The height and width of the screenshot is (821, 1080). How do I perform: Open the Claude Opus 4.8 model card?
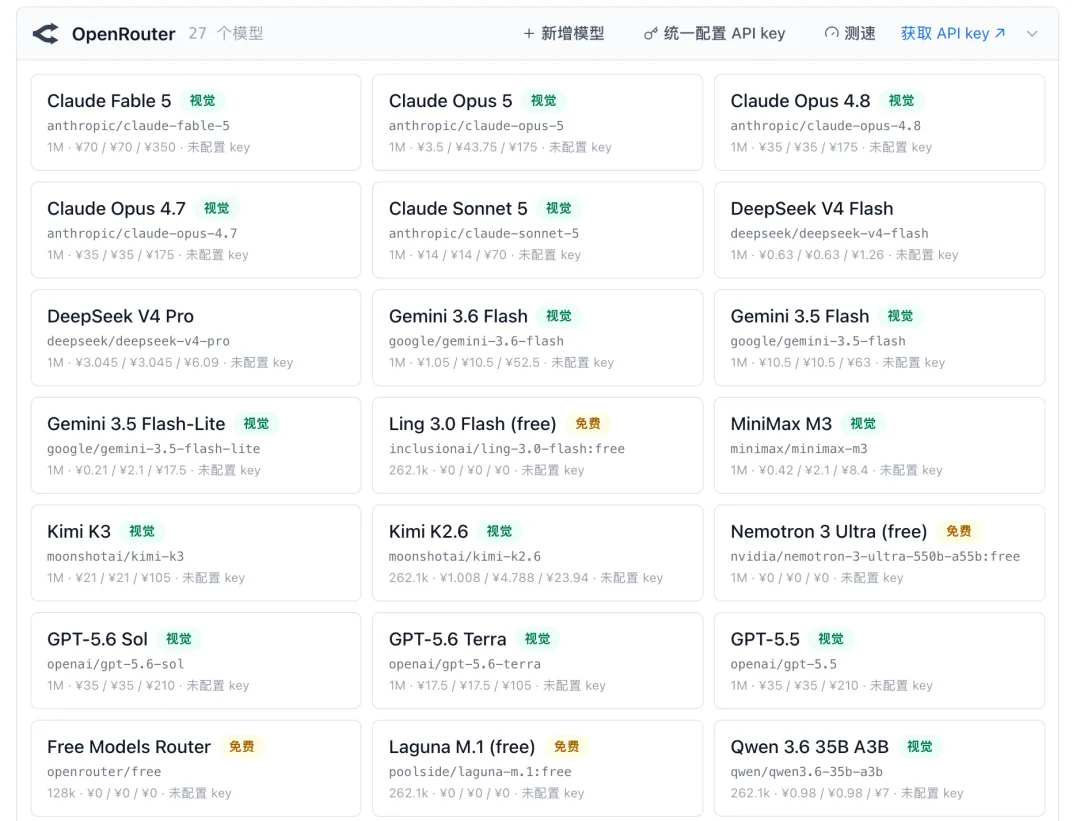coord(880,123)
